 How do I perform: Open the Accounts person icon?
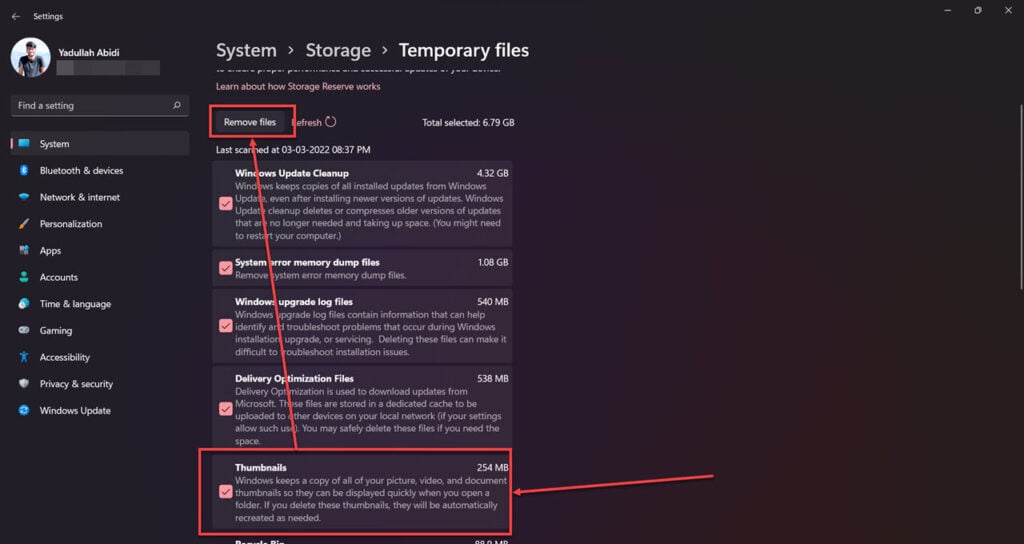pyautogui.click(x=24, y=278)
